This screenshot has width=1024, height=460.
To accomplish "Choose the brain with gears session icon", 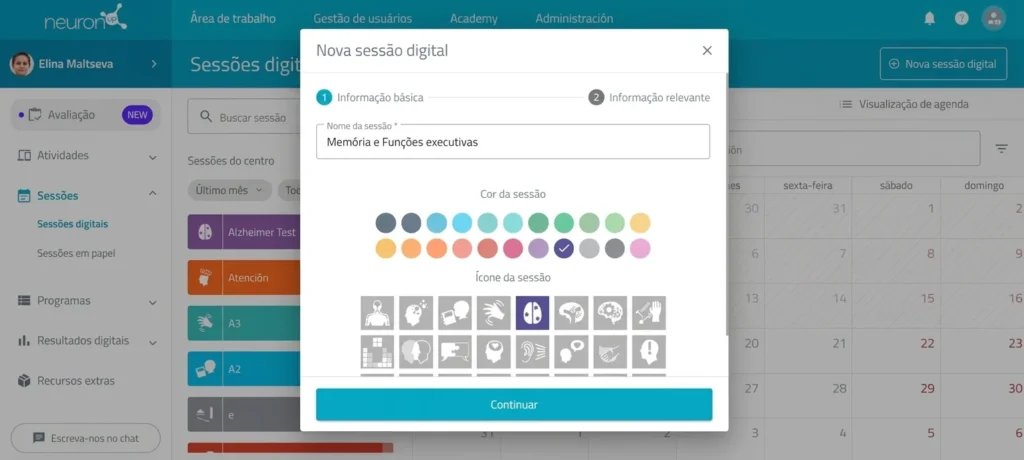I will pyautogui.click(x=610, y=313).
